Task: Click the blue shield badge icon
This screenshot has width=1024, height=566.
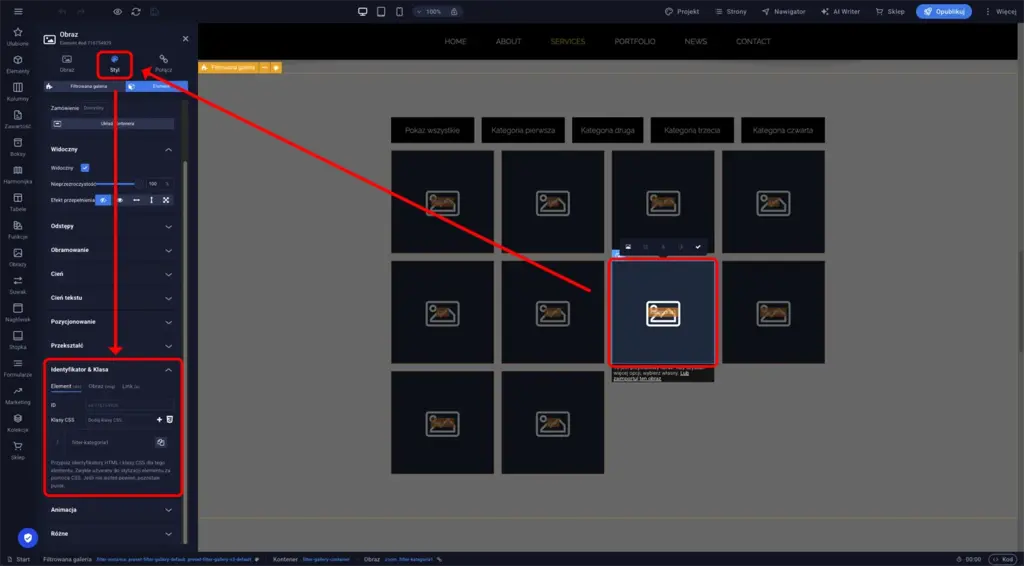Action: 27,537
